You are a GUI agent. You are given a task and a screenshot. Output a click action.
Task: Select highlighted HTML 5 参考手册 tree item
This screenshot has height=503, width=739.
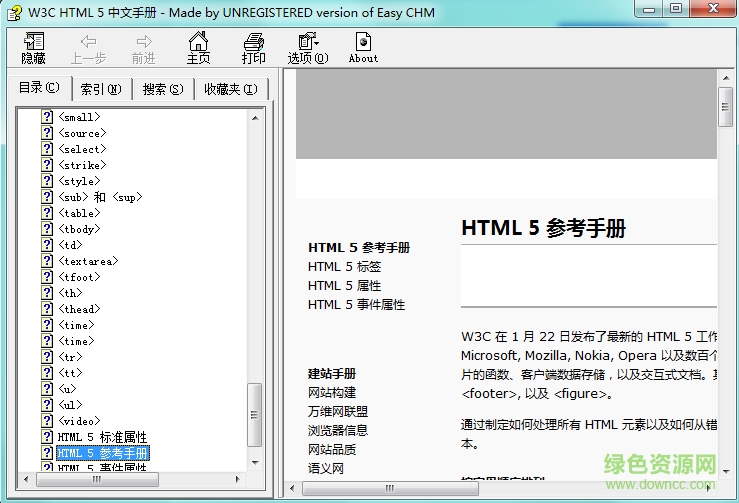pyautogui.click(x=103, y=453)
